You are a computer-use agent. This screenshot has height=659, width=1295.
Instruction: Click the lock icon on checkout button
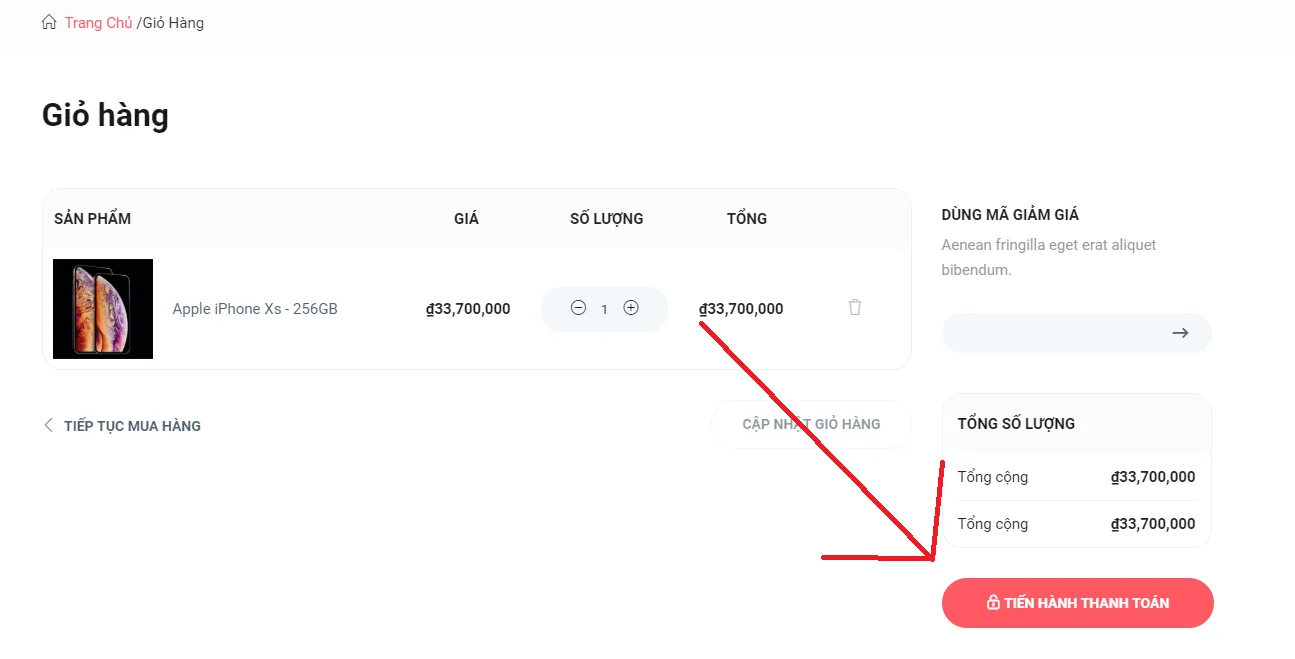pyautogui.click(x=993, y=603)
